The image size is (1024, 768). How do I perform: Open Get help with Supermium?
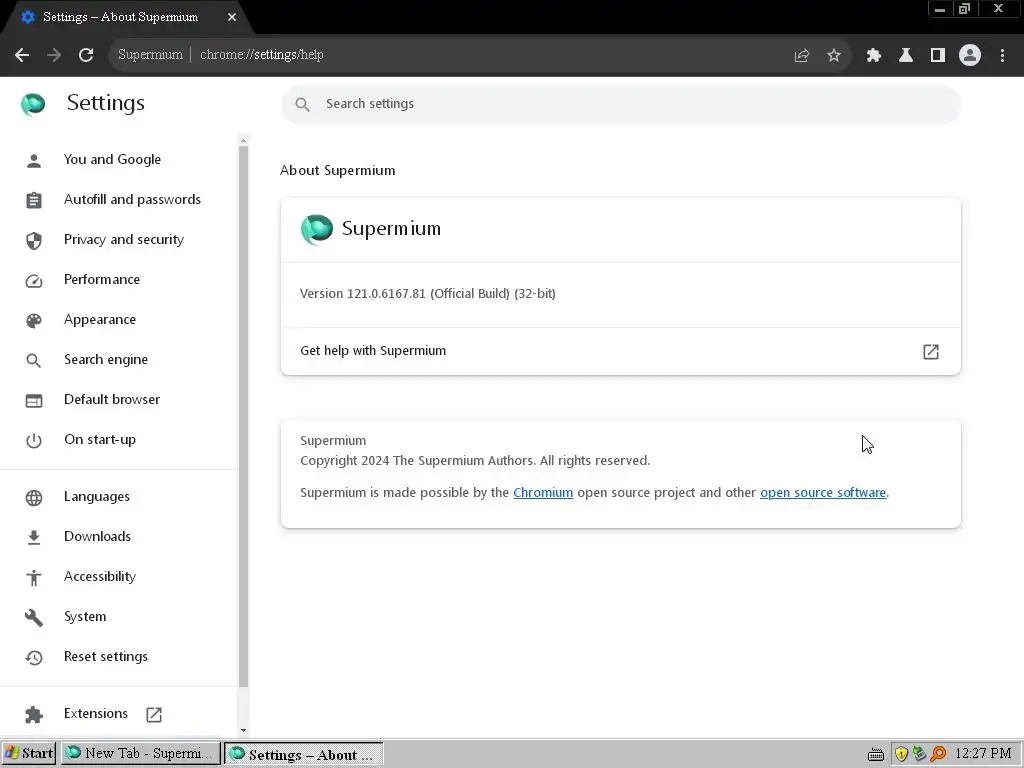pyautogui.click(x=620, y=351)
